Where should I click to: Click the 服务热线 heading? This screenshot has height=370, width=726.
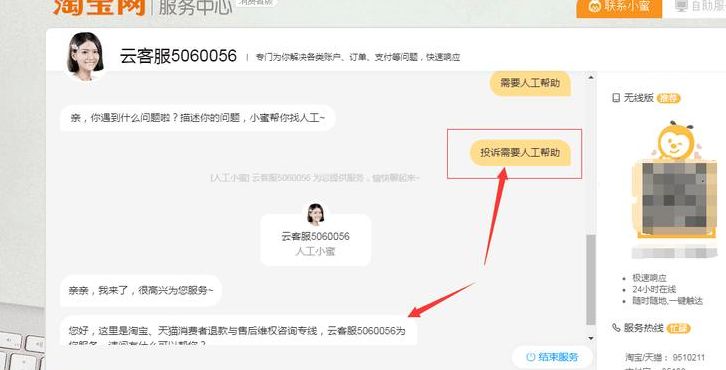[644, 328]
